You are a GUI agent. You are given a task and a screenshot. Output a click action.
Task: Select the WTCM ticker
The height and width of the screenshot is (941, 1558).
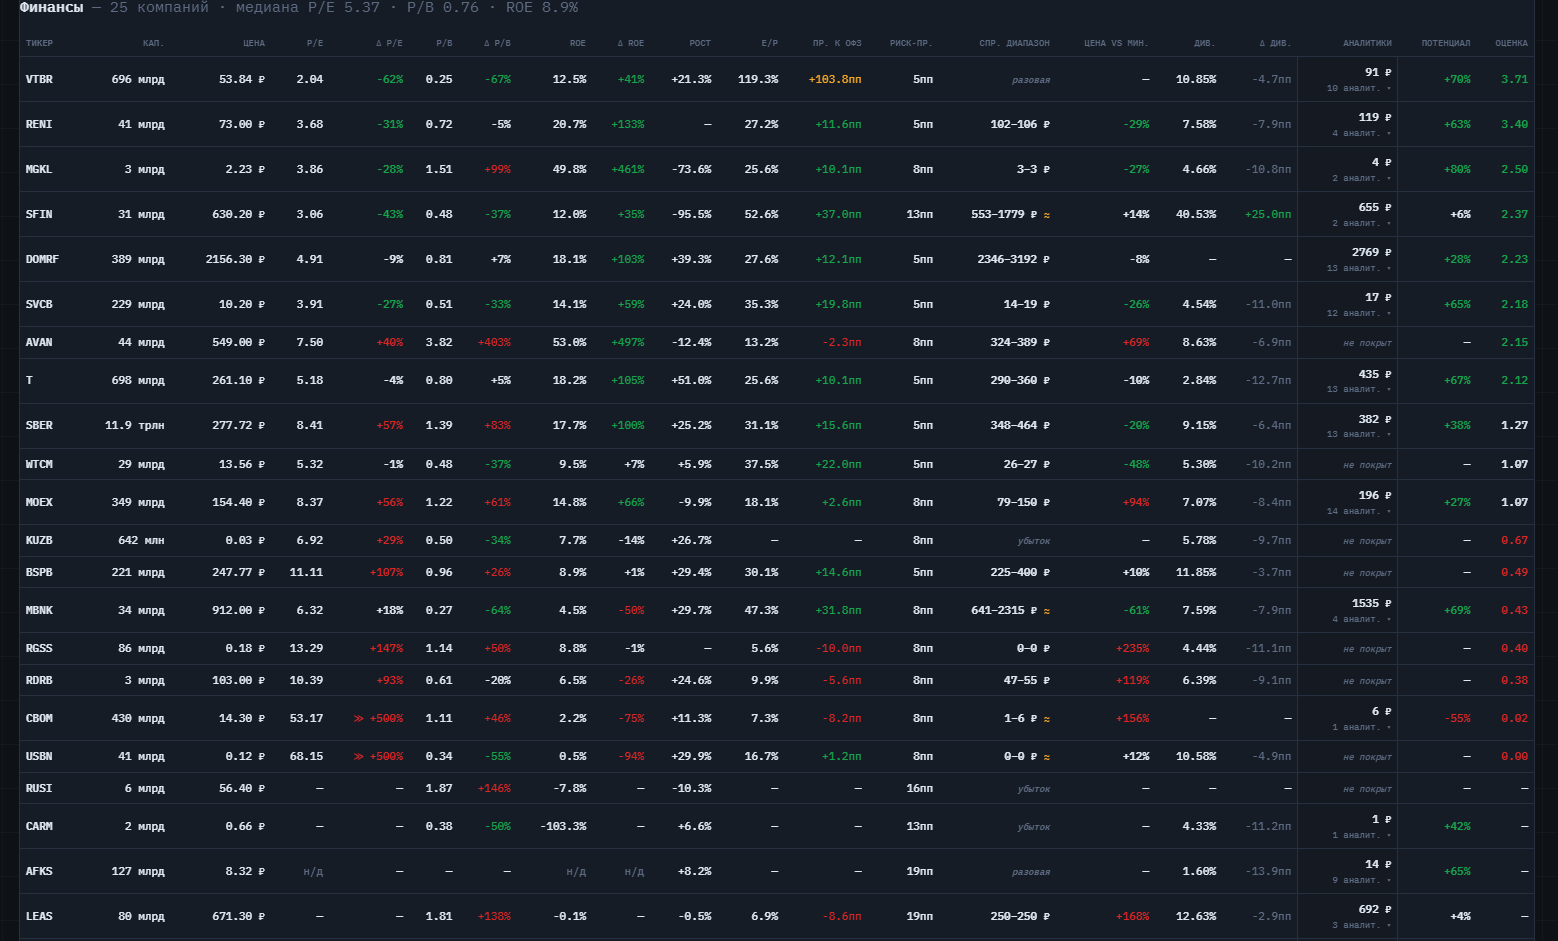pyautogui.click(x=39, y=465)
